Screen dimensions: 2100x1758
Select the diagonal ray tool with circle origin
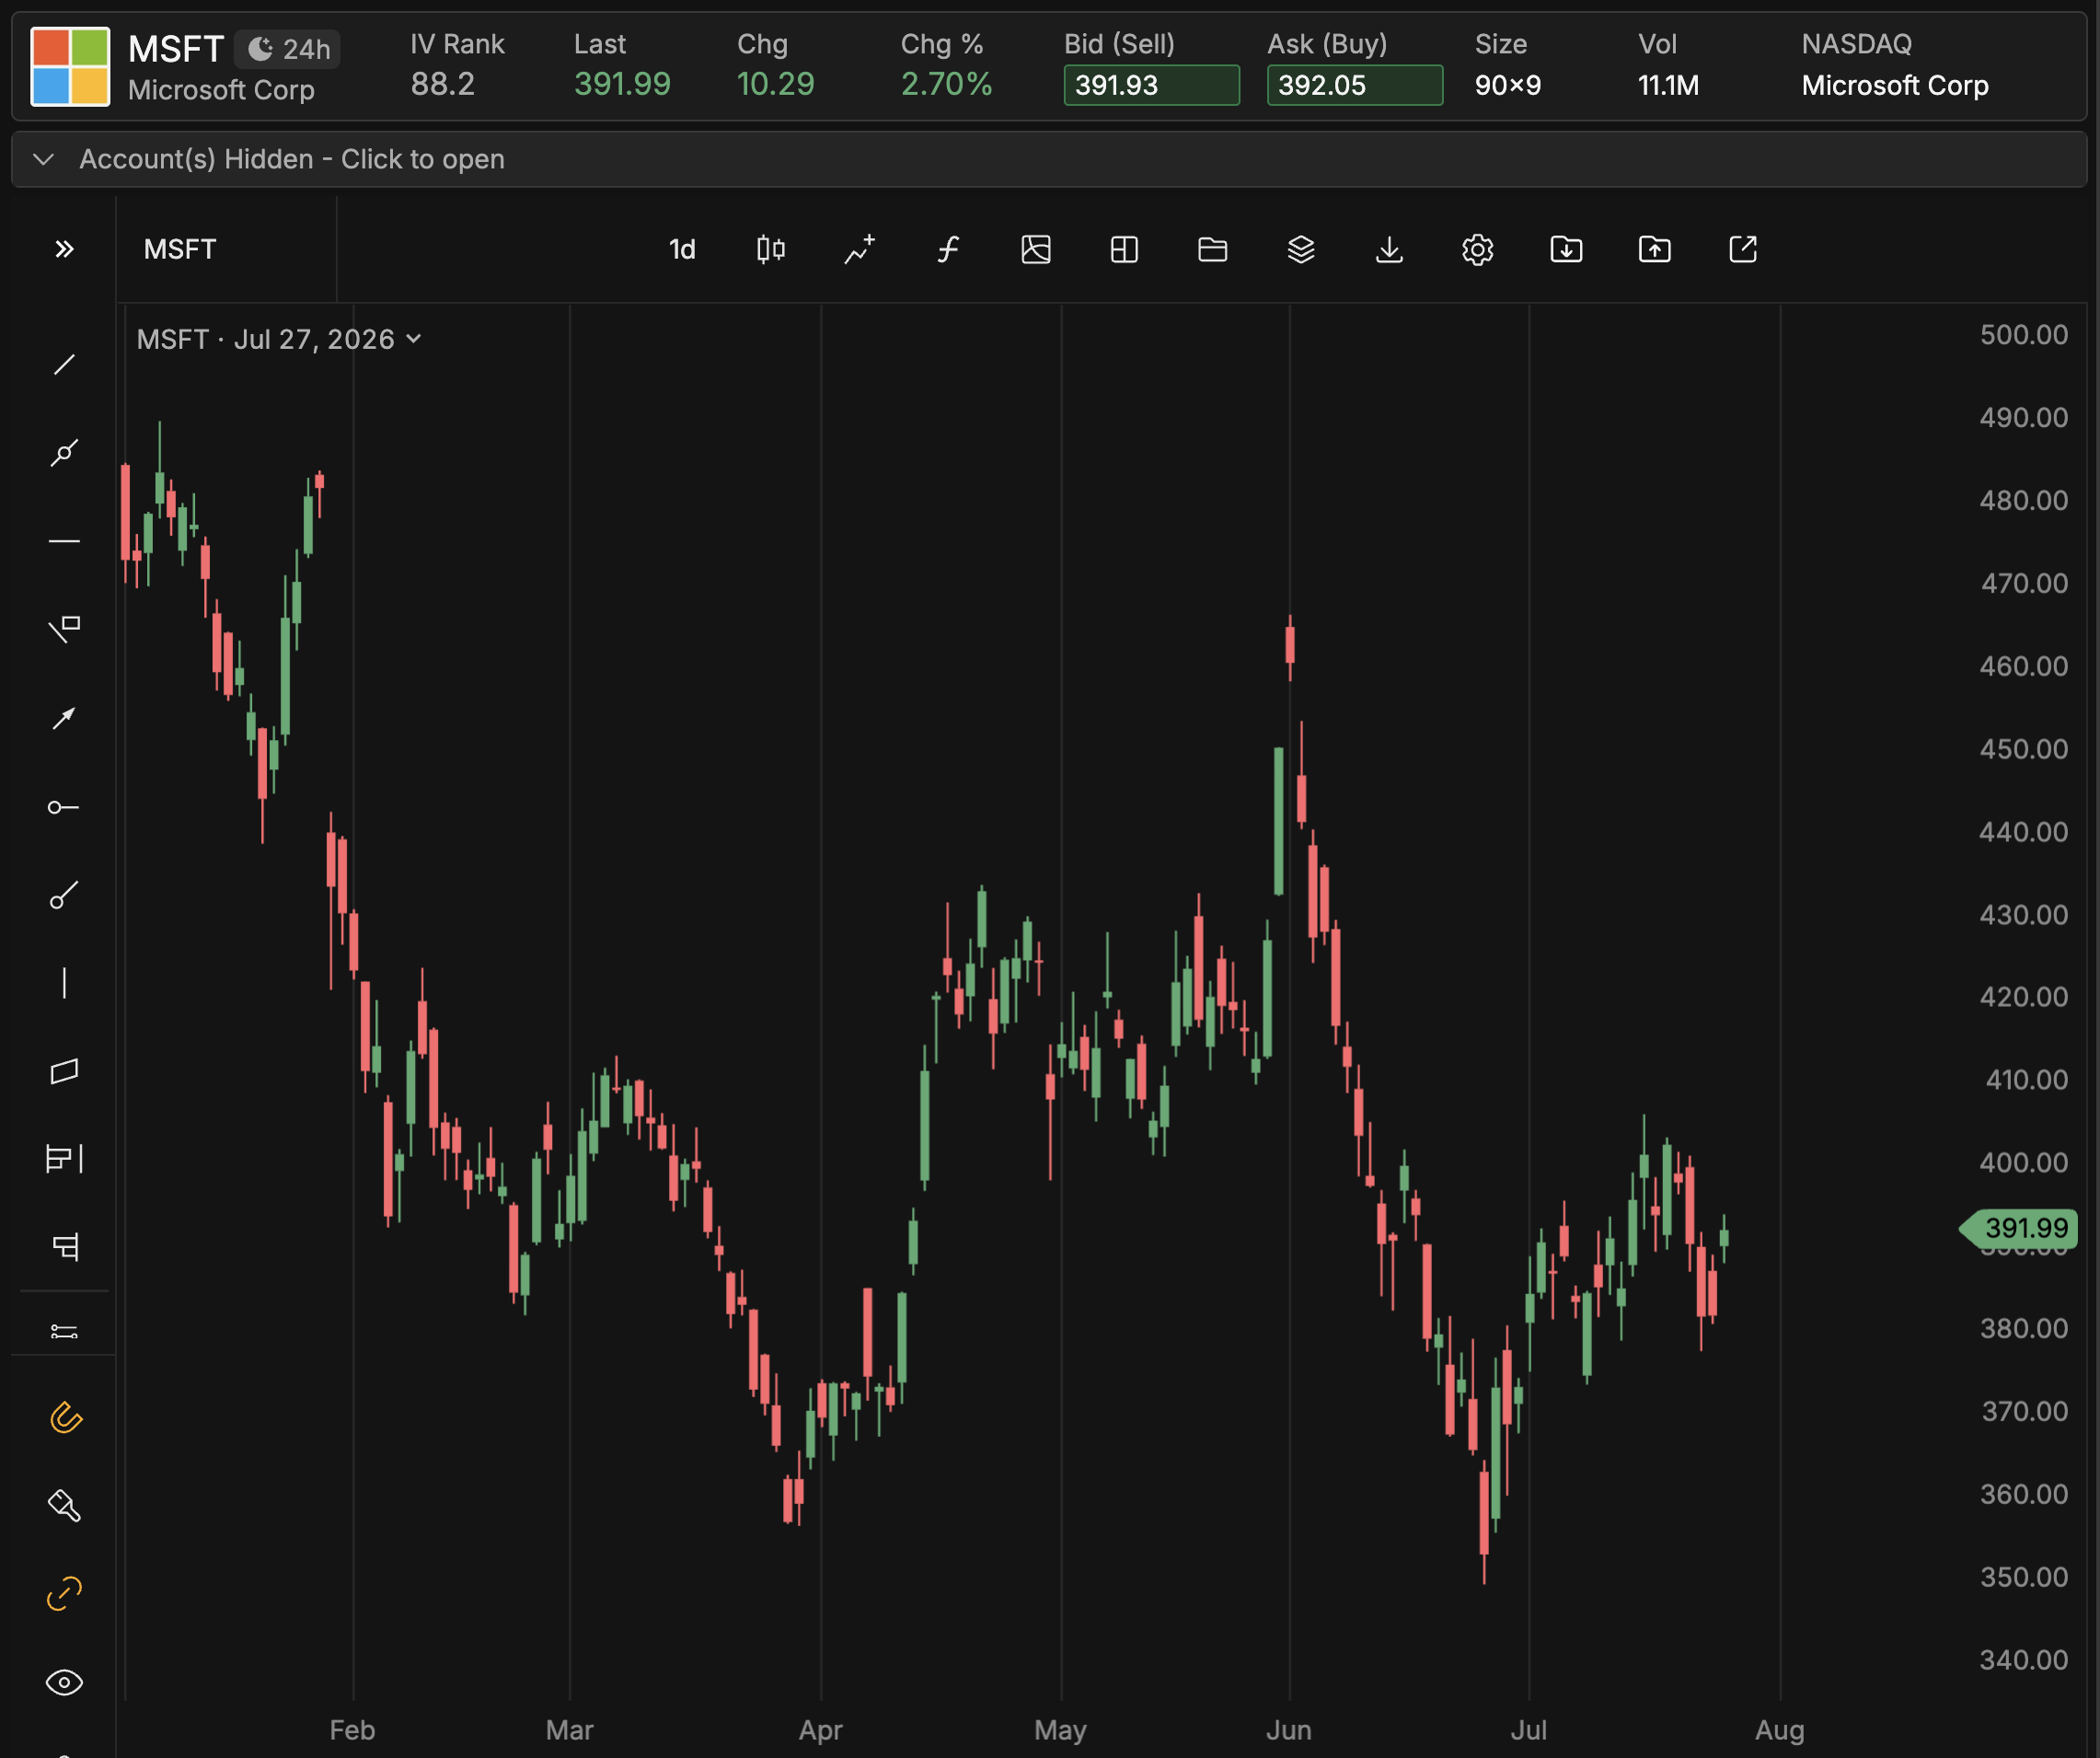(x=64, y=895)
